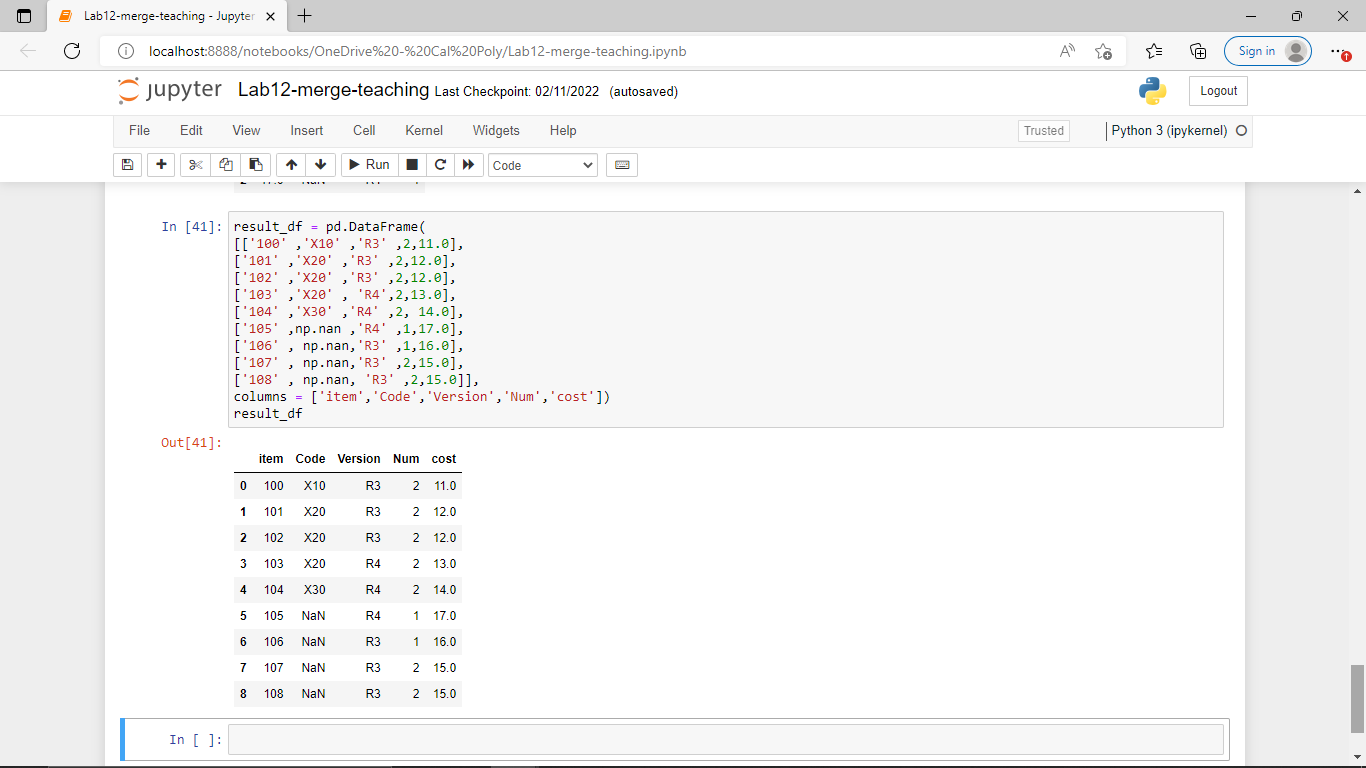Refresh the browser page

tap(72, 51)
